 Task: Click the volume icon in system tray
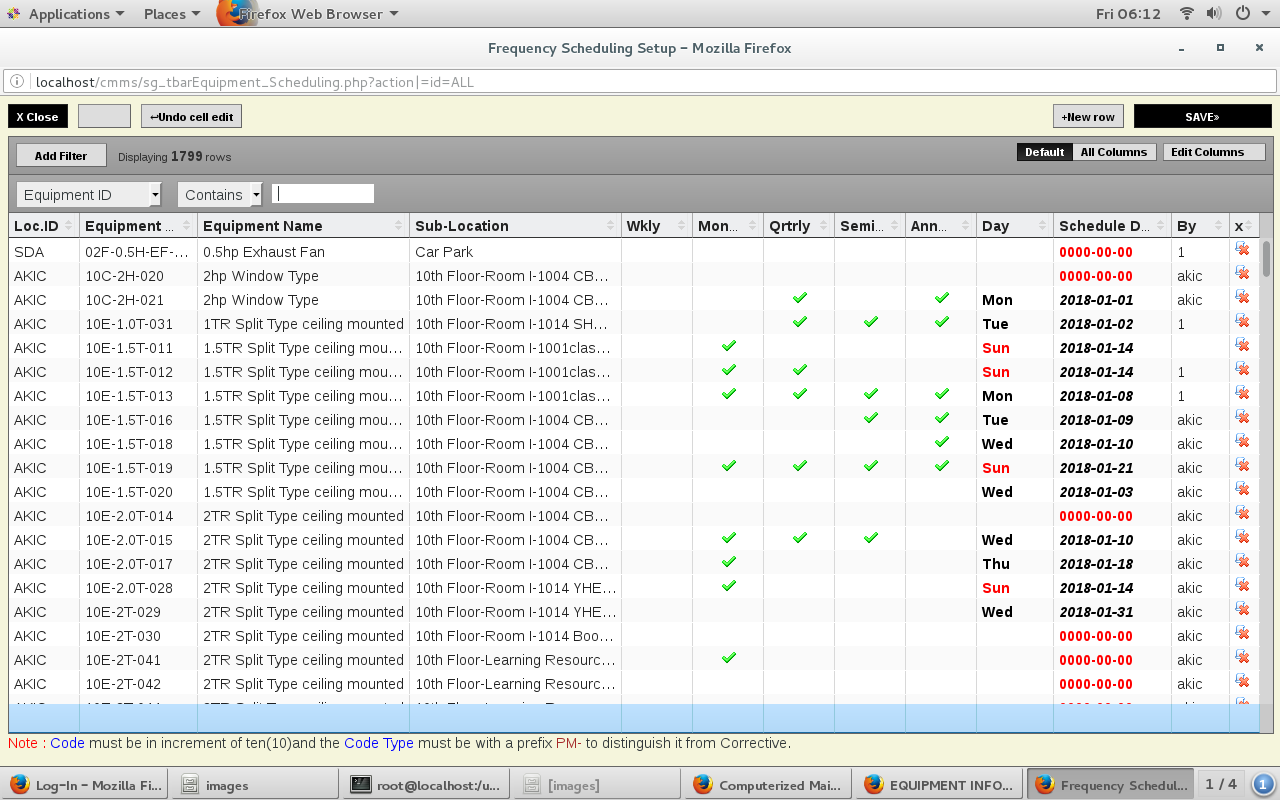click(x=1214, y=14)
